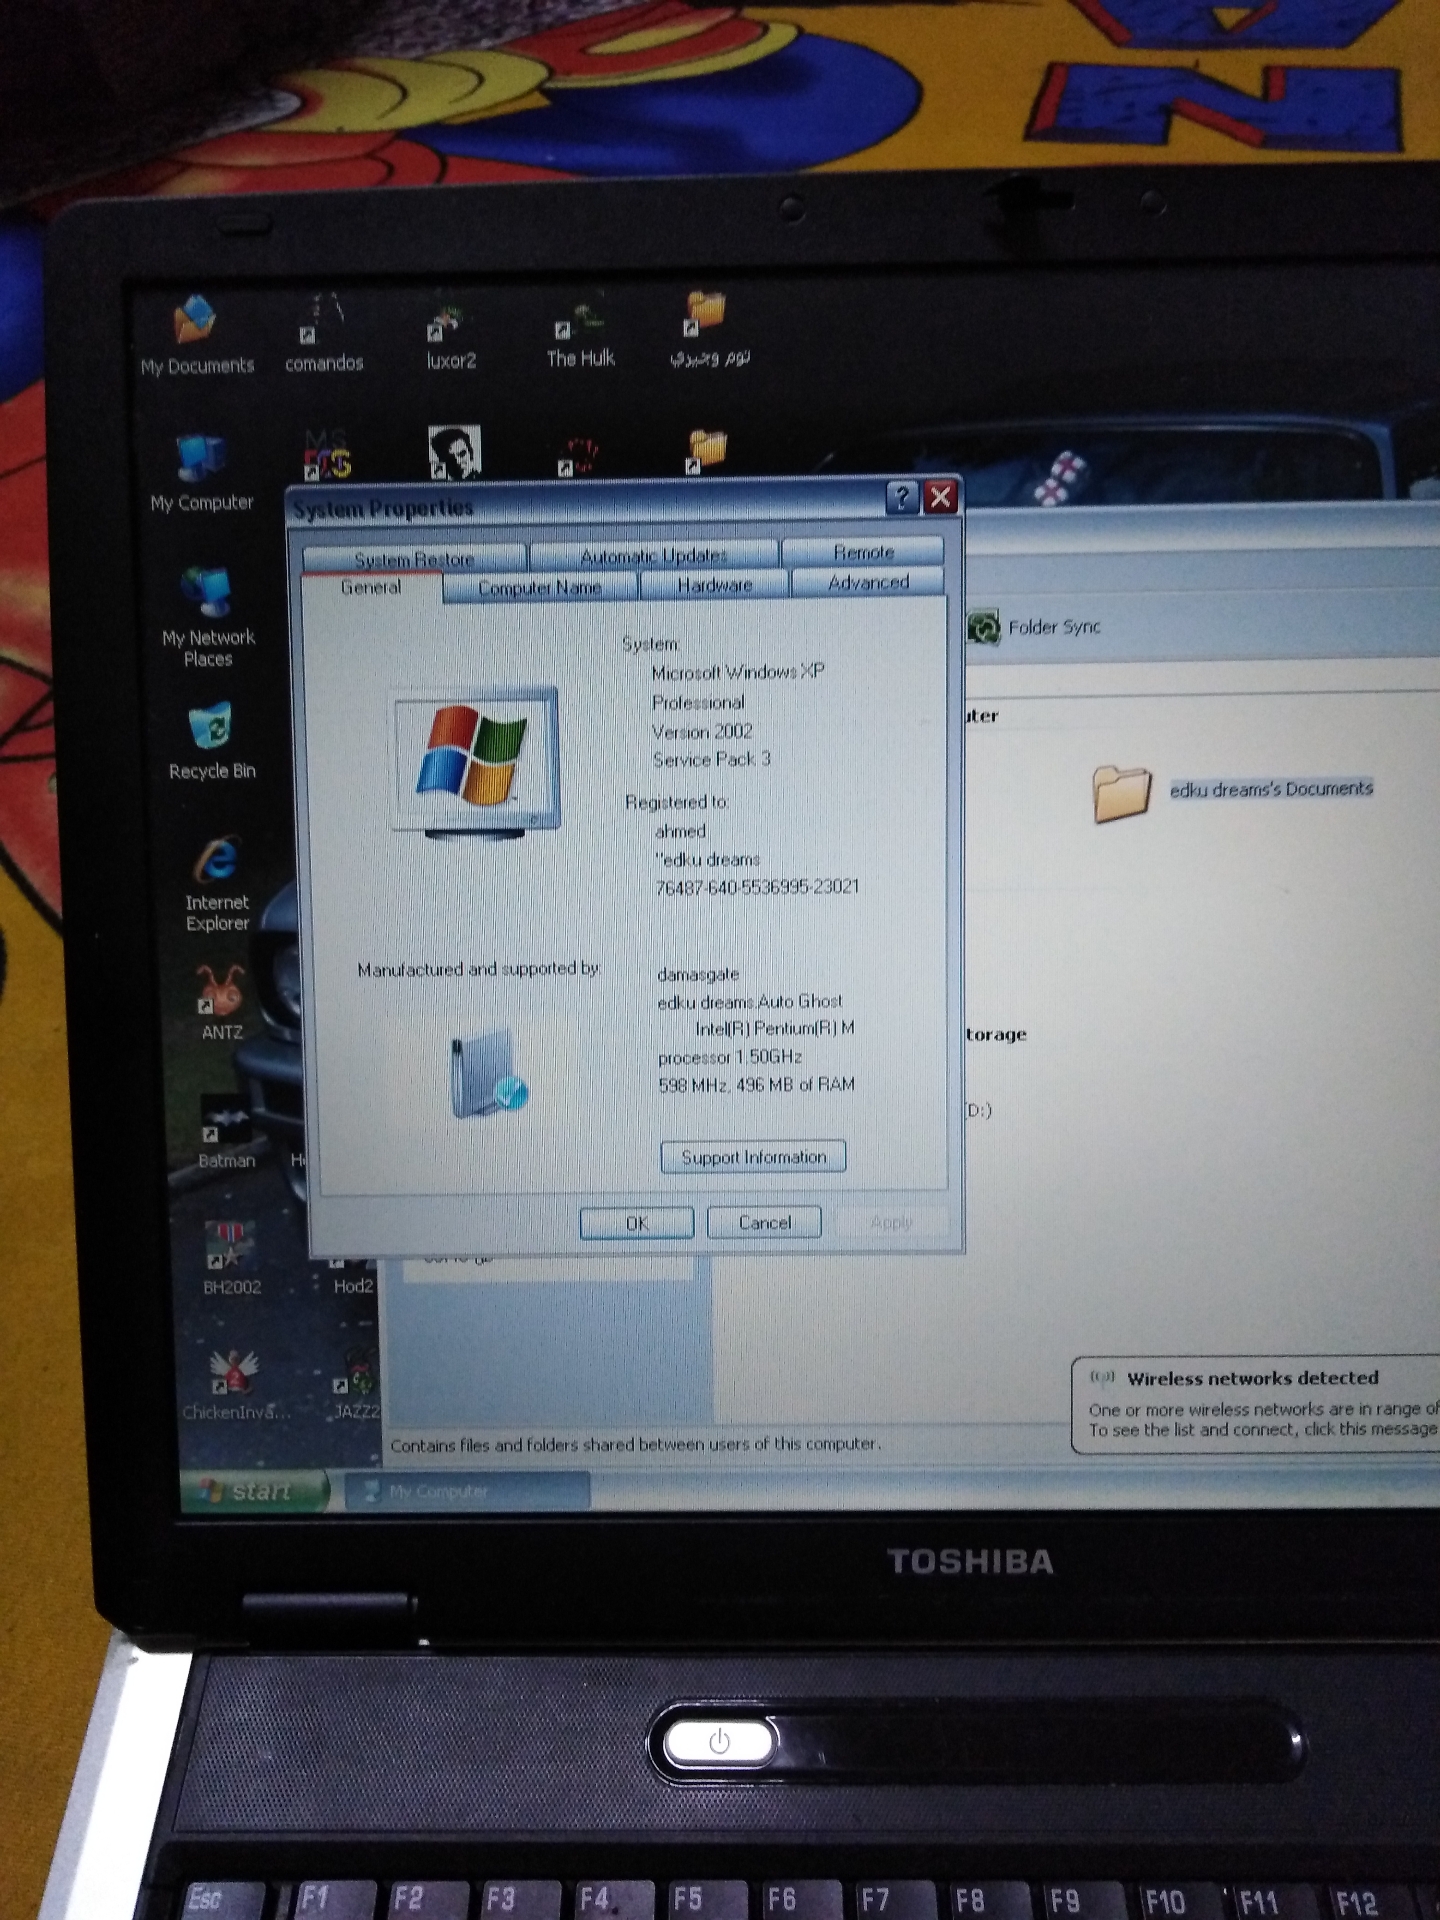The image size is (1440, 1920).
Task: Switch to the System Restore tab
Action: point(414,558)
